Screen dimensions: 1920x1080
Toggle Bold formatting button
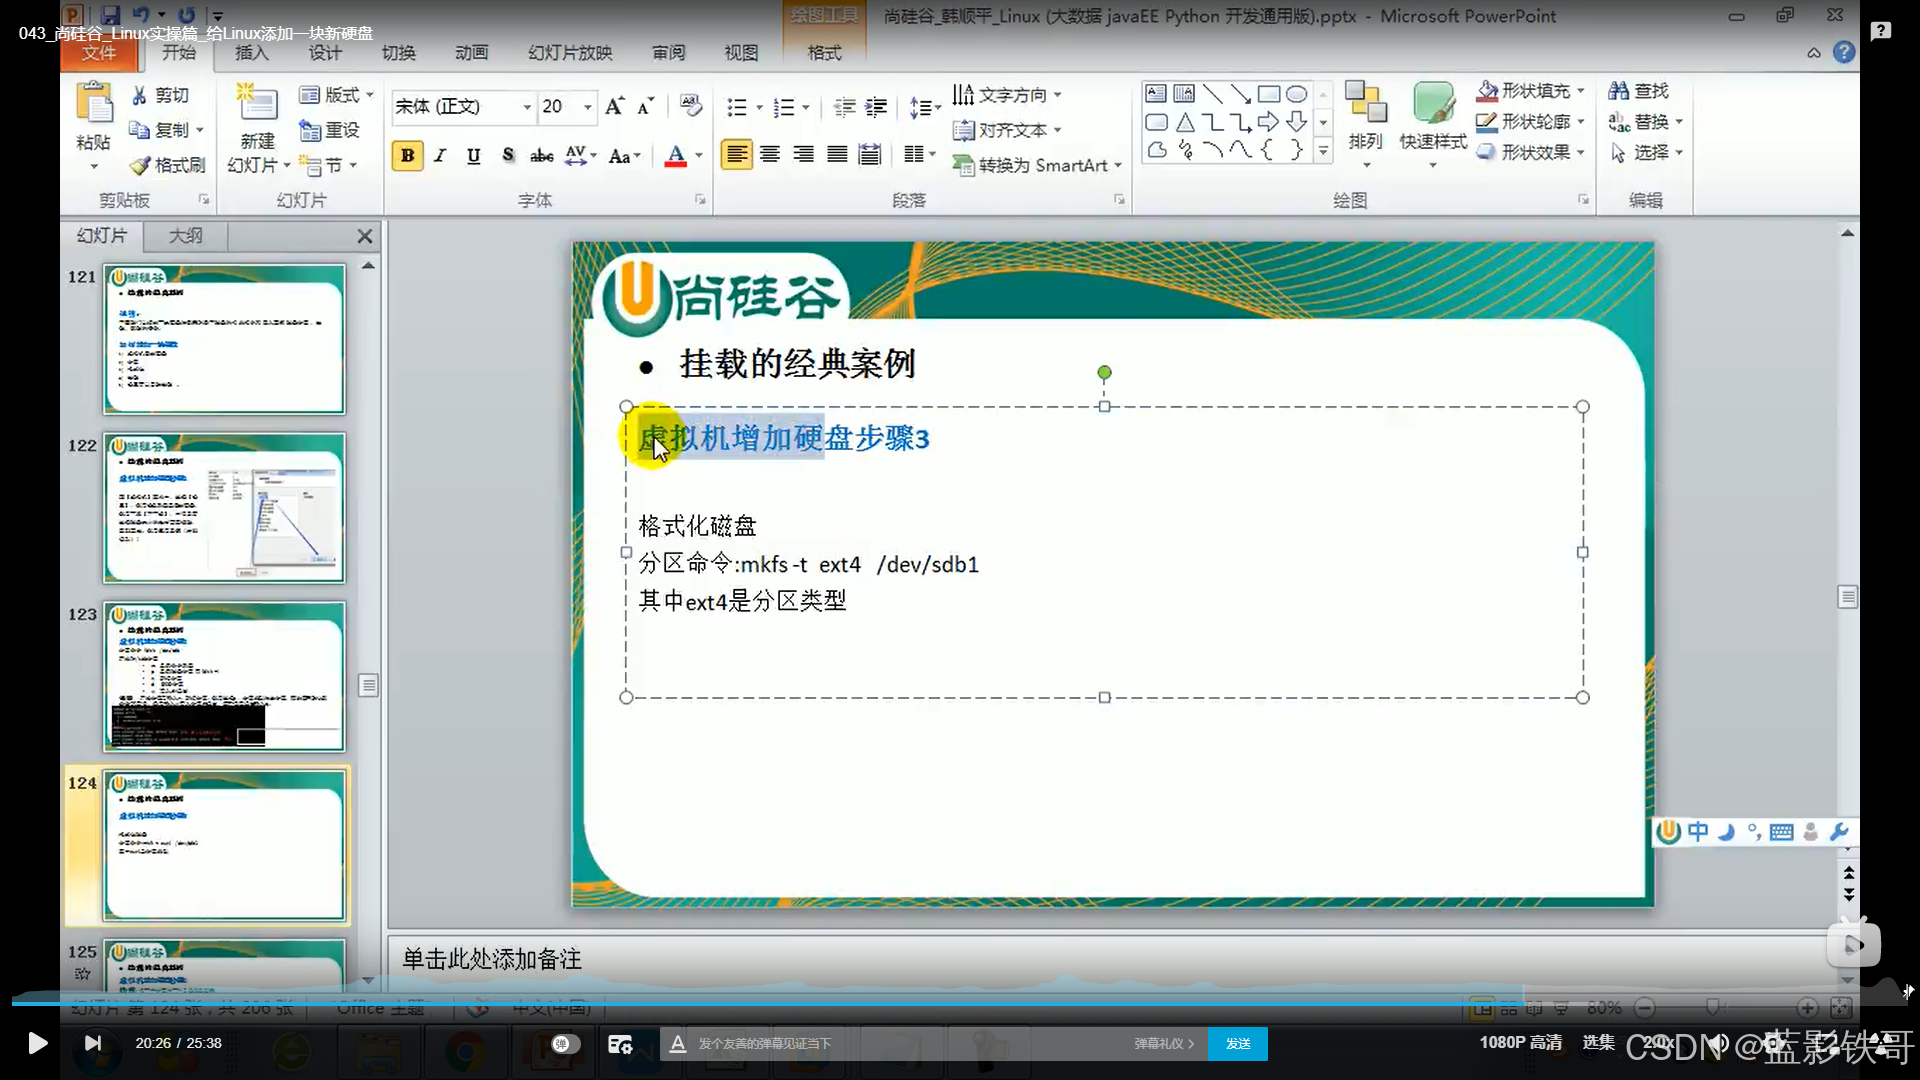click(407, 156)
